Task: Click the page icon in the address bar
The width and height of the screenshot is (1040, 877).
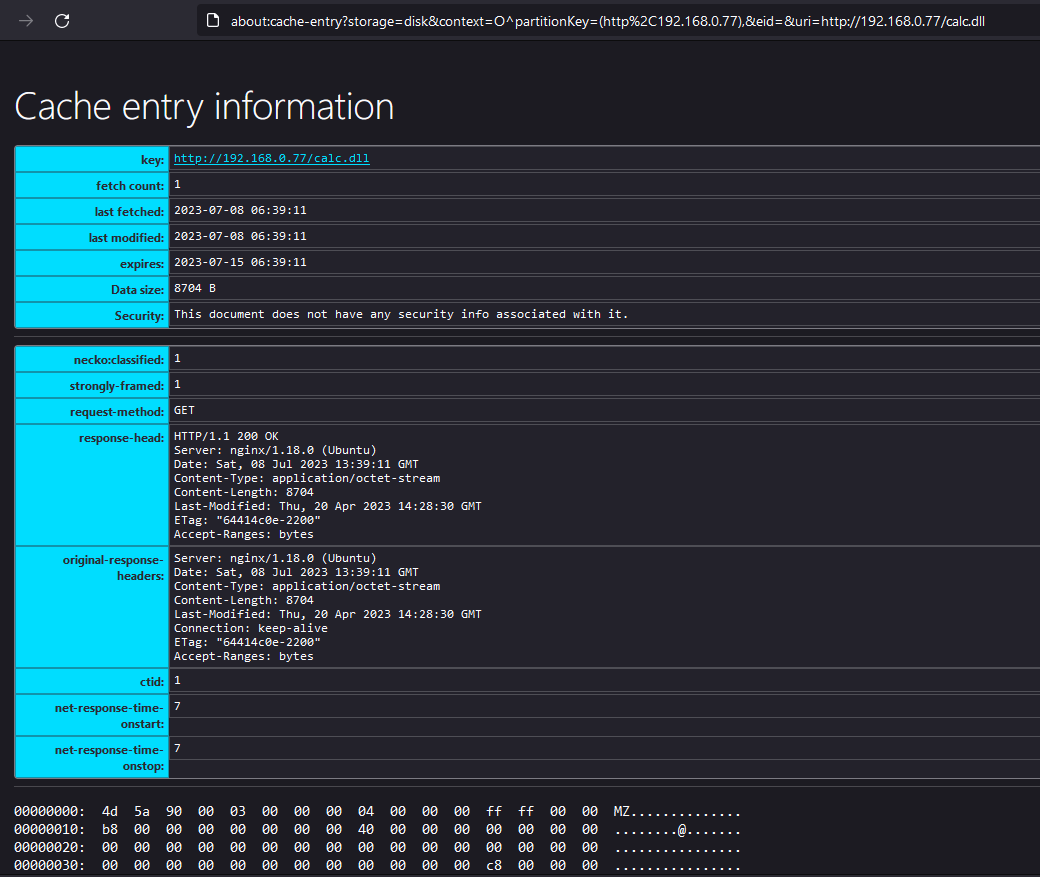Action: tap(211, 21)
